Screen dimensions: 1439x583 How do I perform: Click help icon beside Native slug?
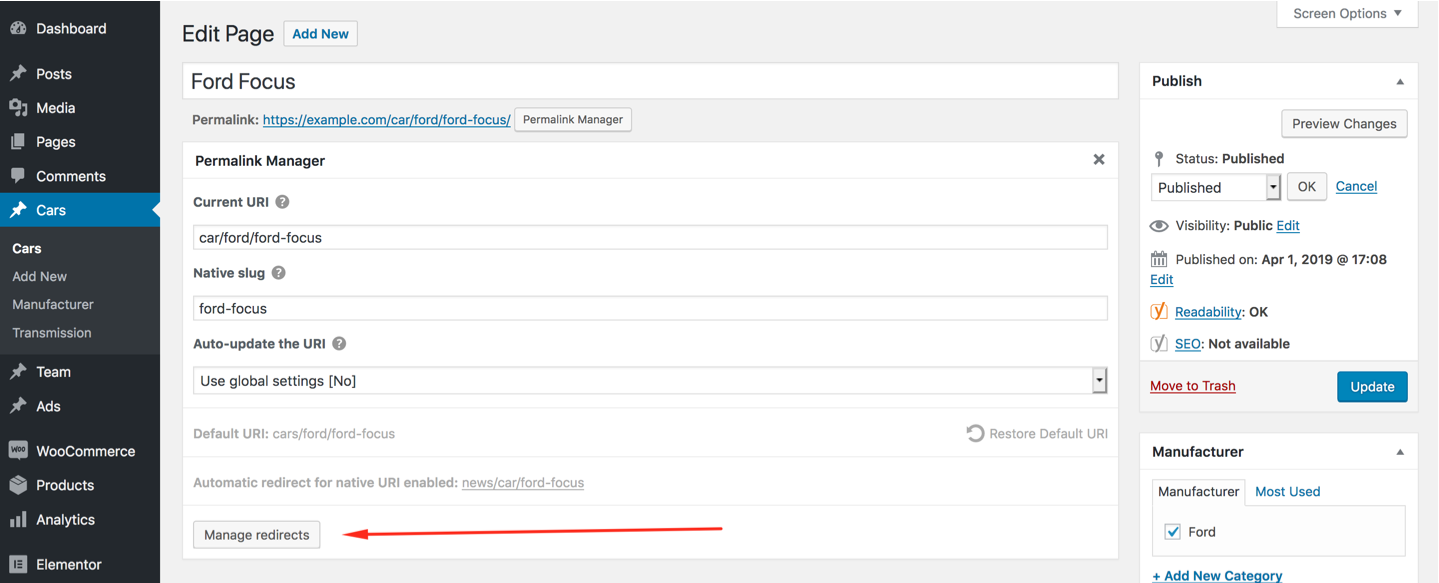(279, 273)
